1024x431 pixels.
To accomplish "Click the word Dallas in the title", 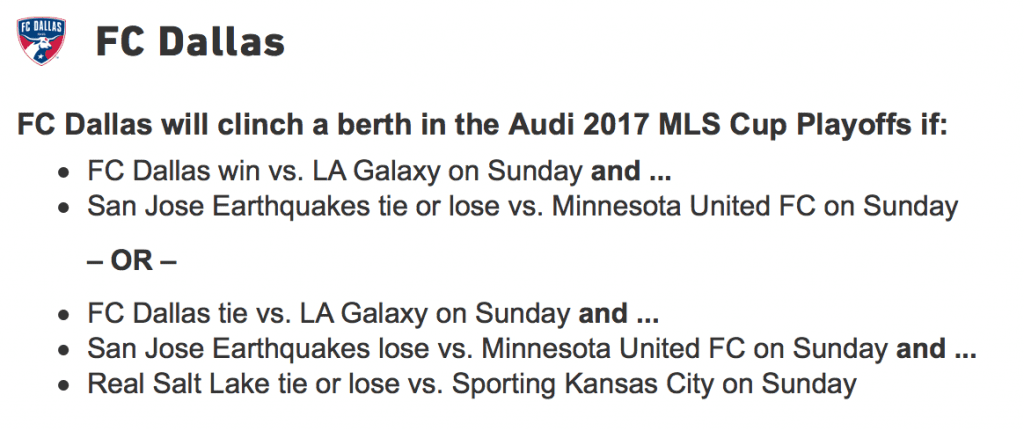I will (x=222, y=42).
